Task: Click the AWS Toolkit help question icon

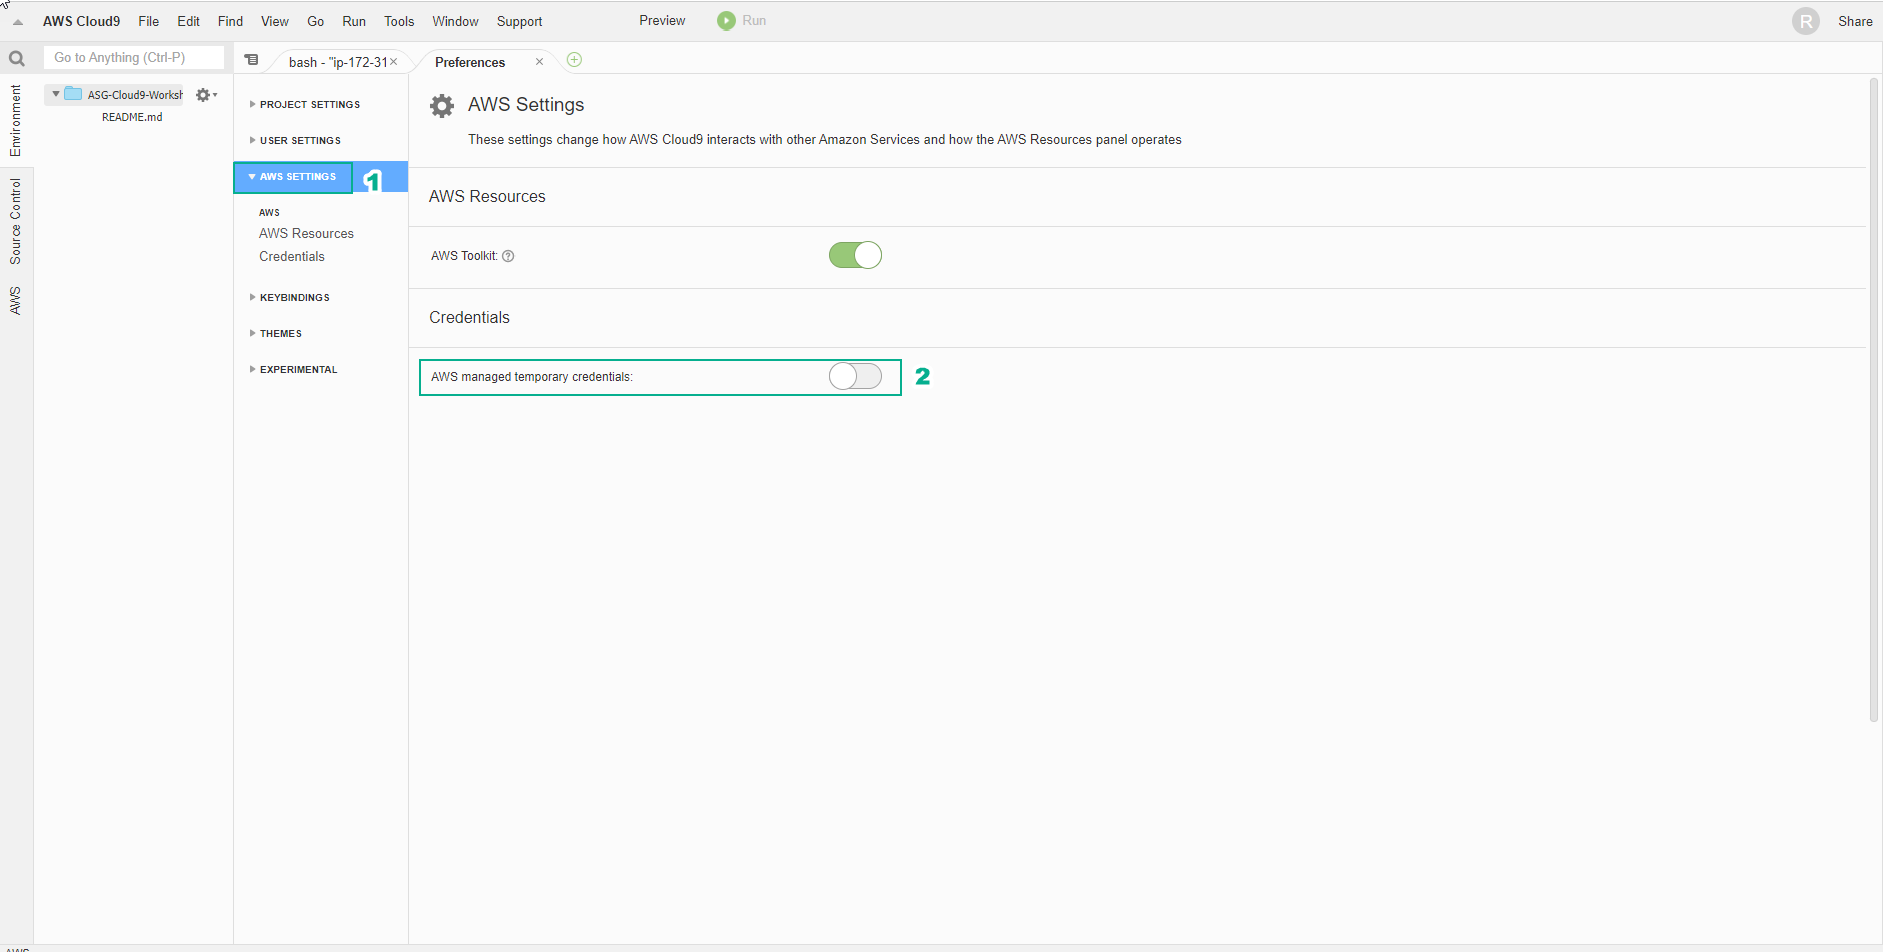Action: (508, 256)
